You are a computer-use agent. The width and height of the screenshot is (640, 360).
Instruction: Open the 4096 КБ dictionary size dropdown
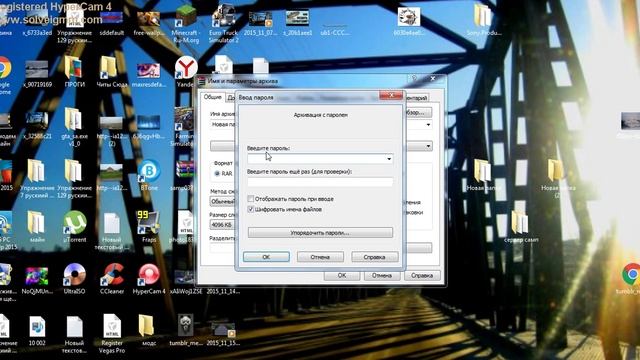222,224
